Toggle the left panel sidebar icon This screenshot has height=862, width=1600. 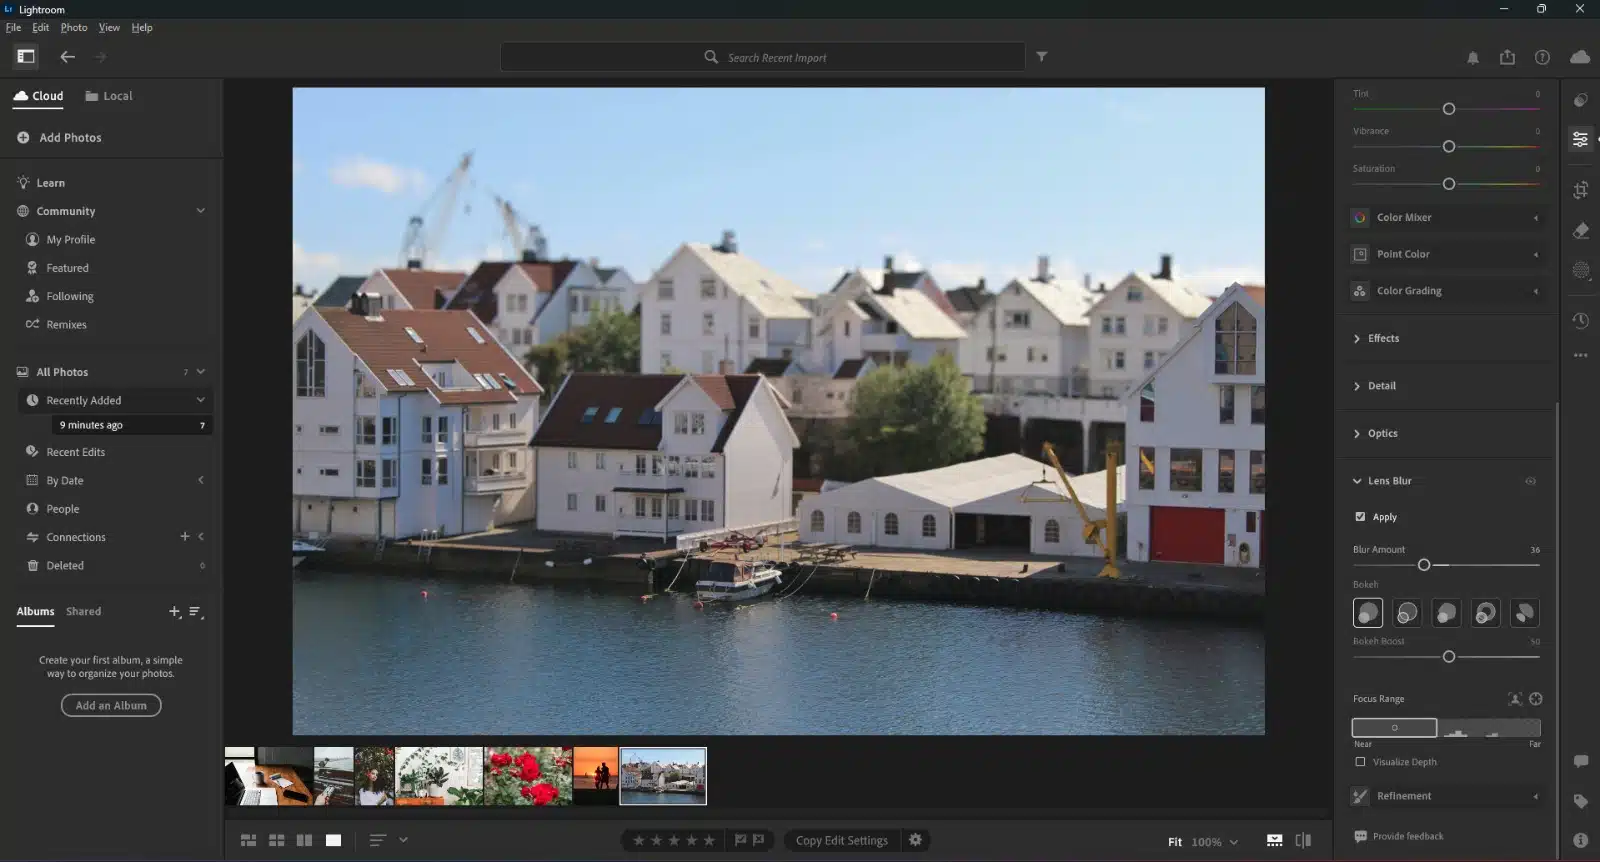pyautogui.click(x=26, y=57)
